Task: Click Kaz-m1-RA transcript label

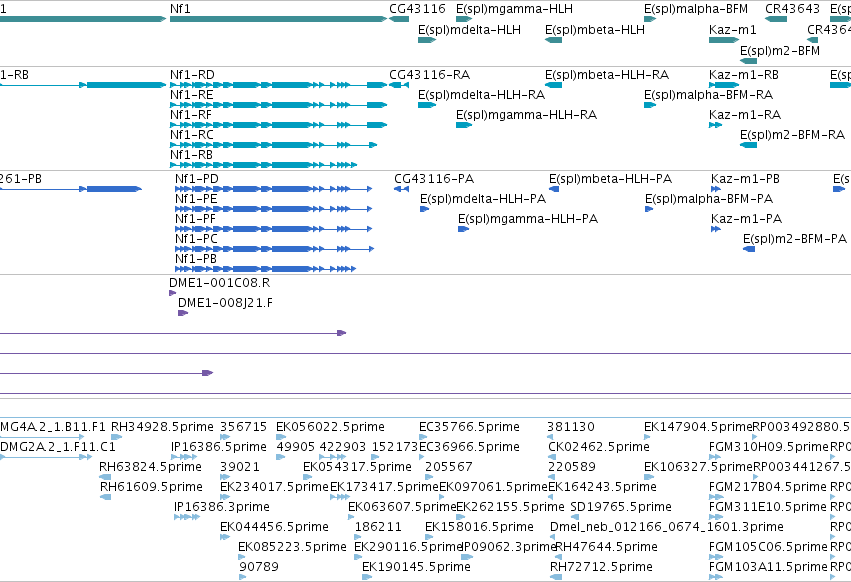Action: tap(745, 115)
